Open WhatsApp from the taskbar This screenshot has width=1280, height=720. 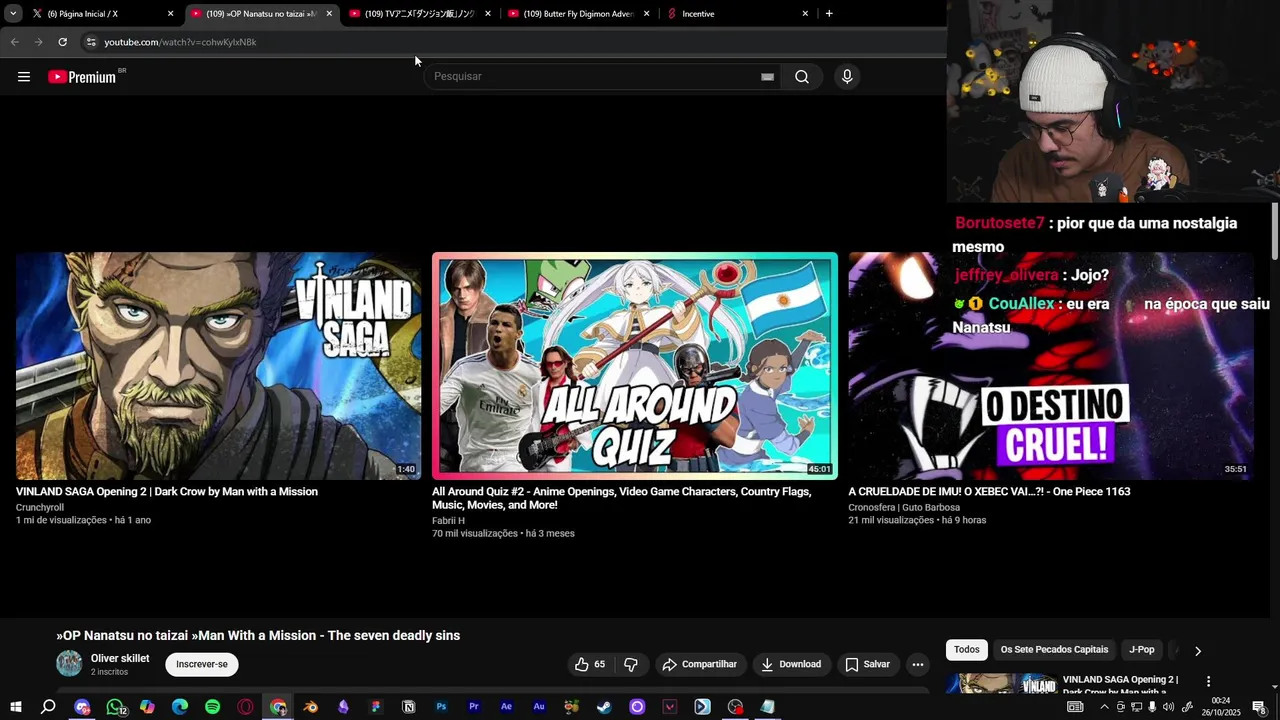click(115, 707)
